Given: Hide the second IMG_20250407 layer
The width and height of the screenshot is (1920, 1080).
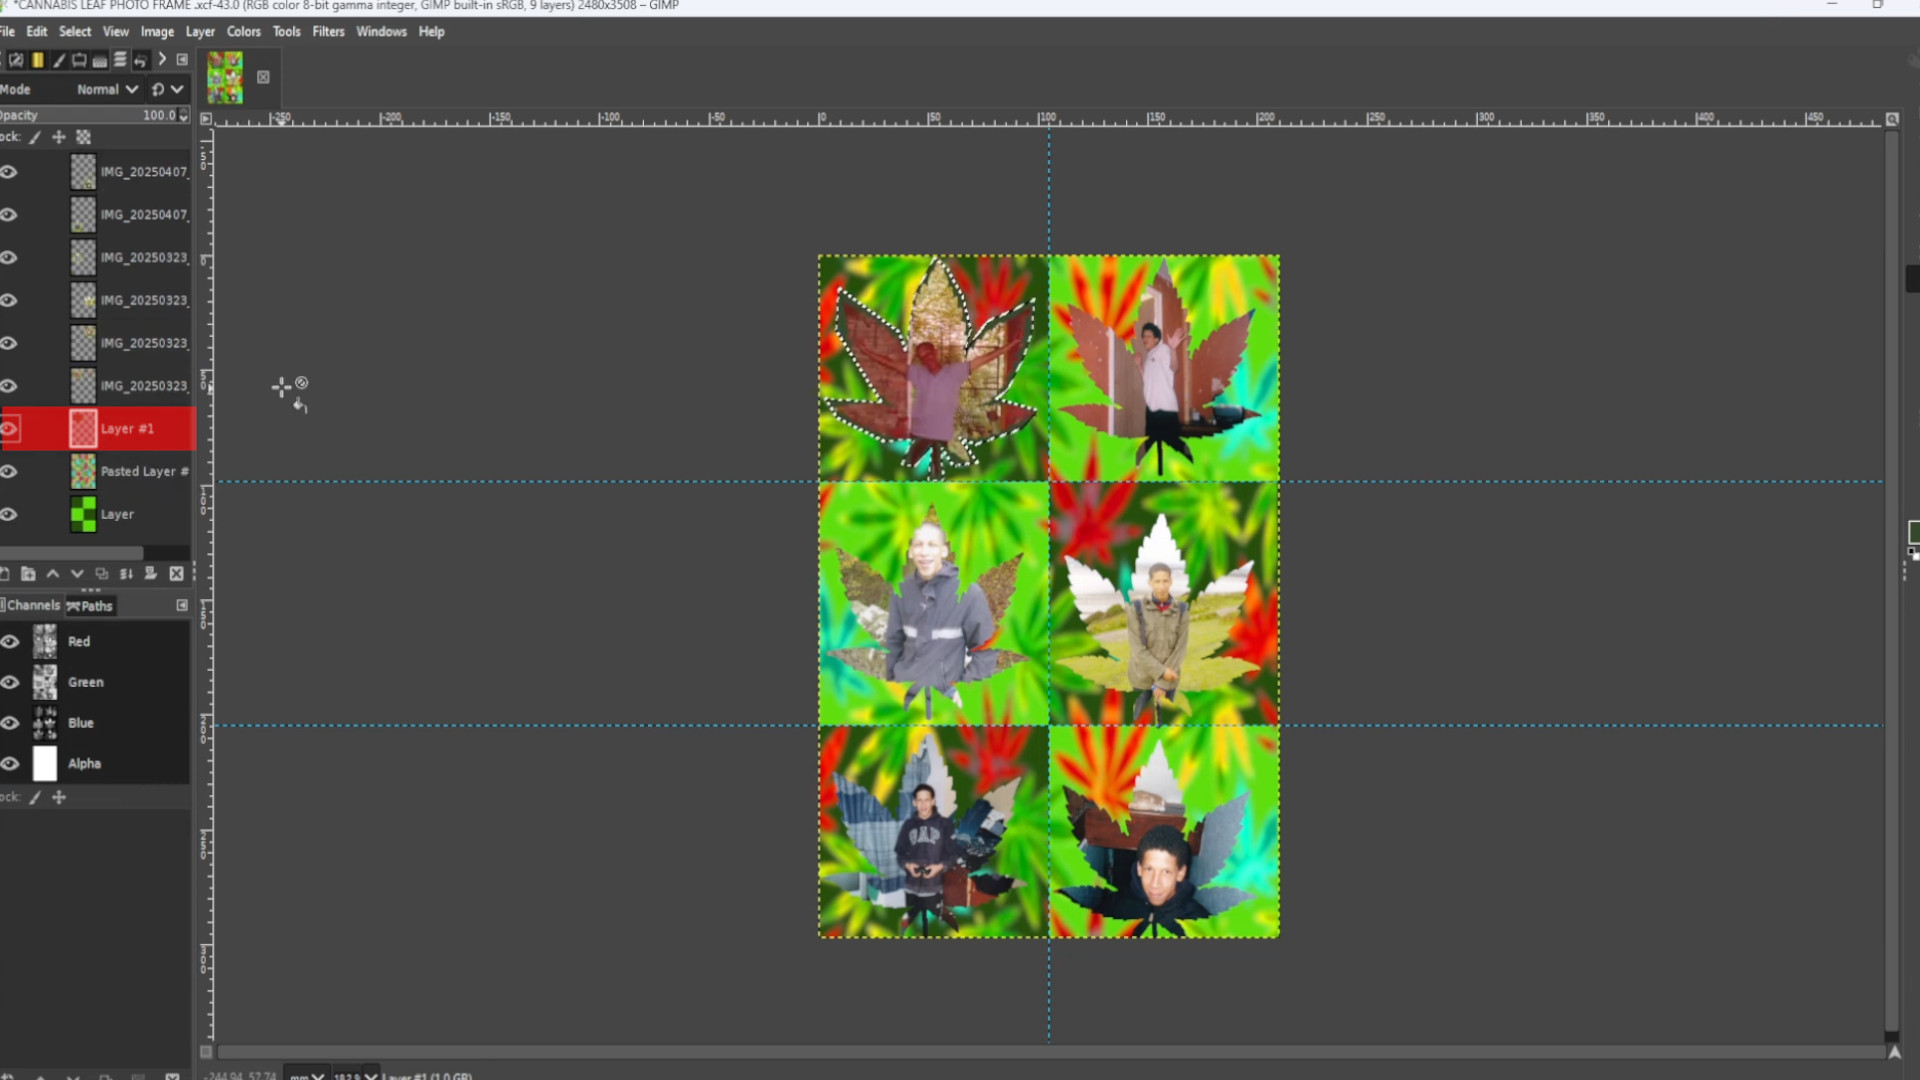Looking at the screenshot, I should 9,215.
